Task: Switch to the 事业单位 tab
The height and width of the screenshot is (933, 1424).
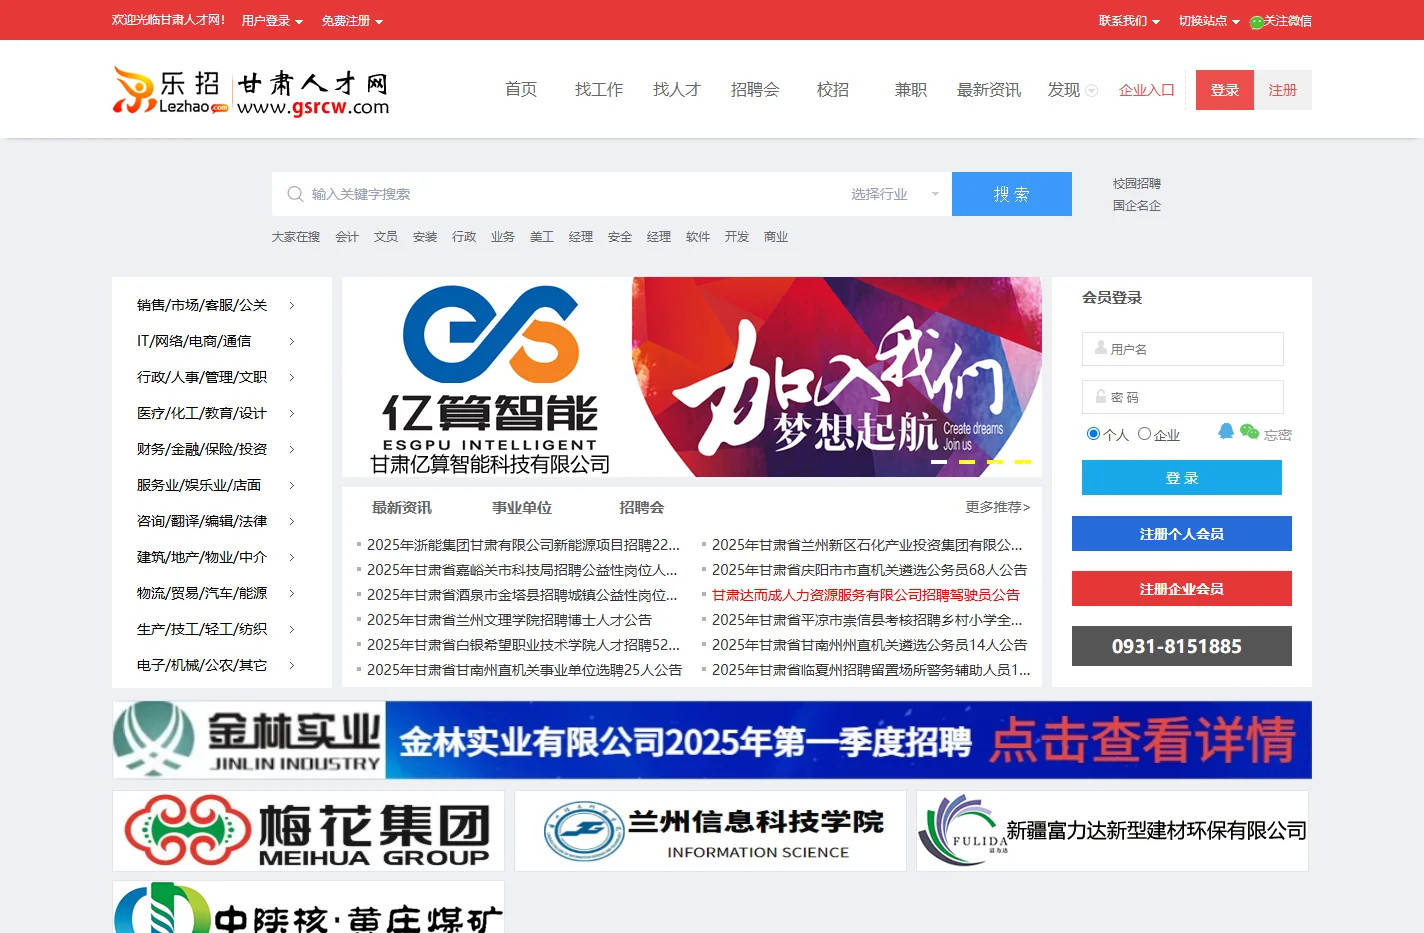Action: tap(522, 508)
